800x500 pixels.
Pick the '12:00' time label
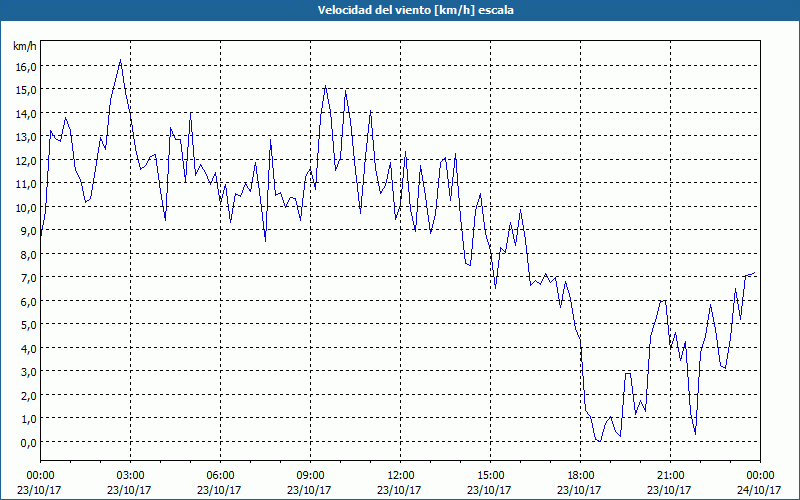[401, 476]
